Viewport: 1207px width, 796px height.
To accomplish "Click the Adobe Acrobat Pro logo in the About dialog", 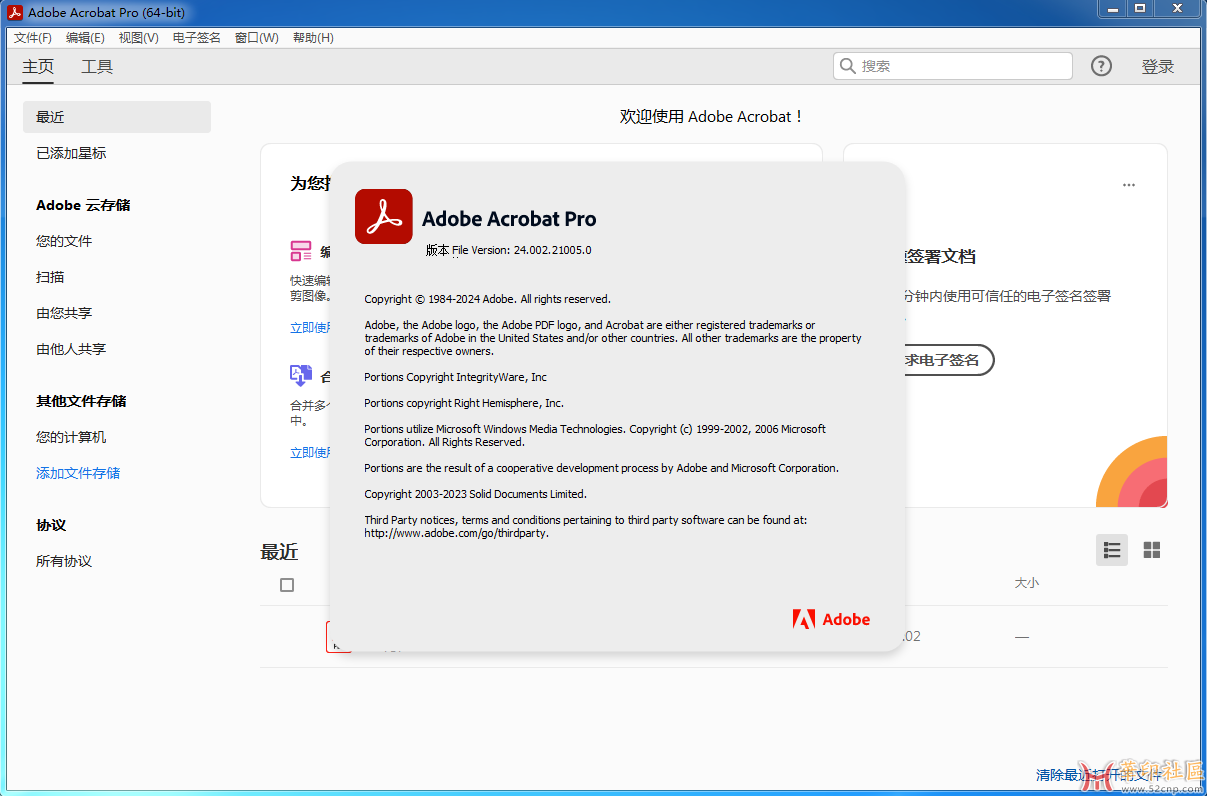I will (384, 216).
